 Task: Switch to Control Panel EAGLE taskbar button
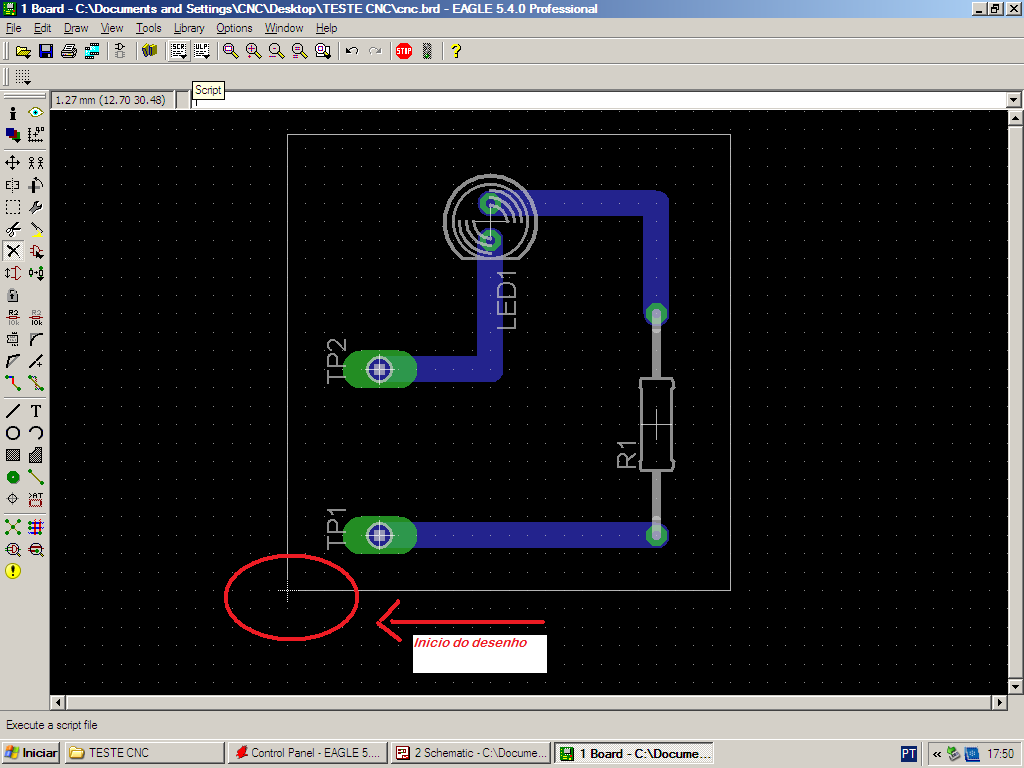[308, 753]
